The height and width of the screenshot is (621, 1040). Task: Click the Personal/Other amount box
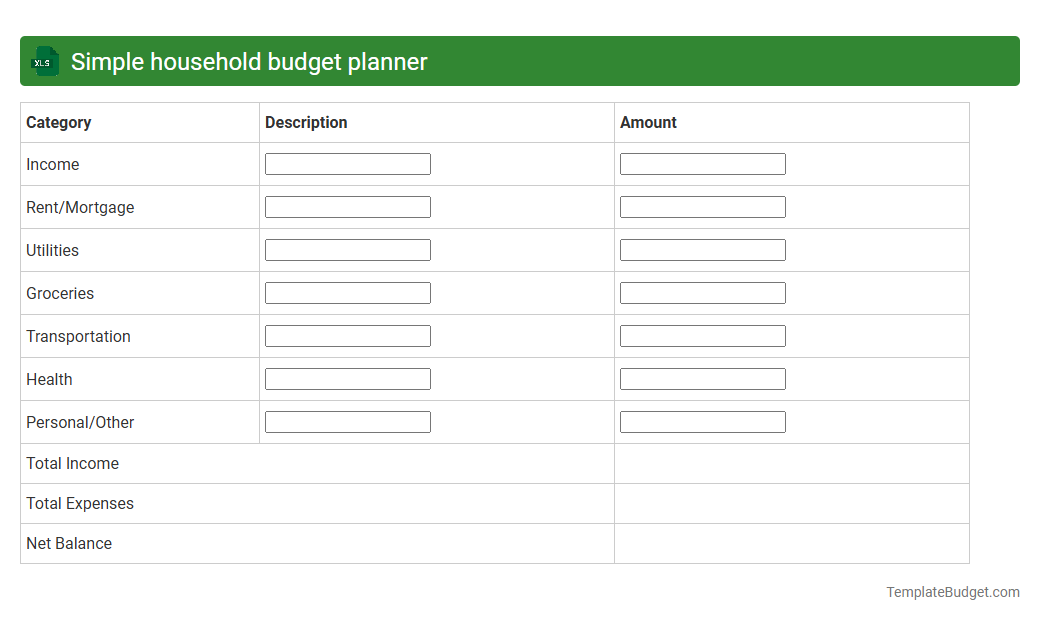click(702, 421)
